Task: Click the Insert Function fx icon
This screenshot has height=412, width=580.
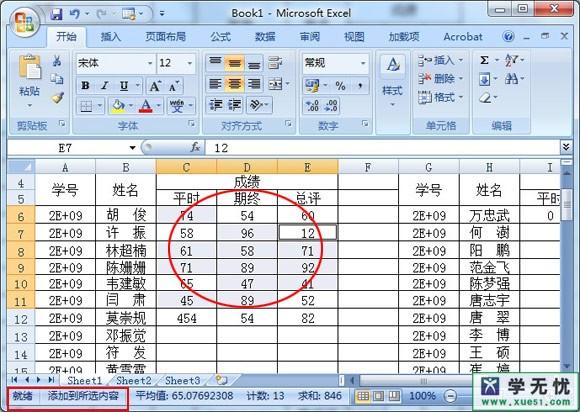Action: (x=195, y=148)
